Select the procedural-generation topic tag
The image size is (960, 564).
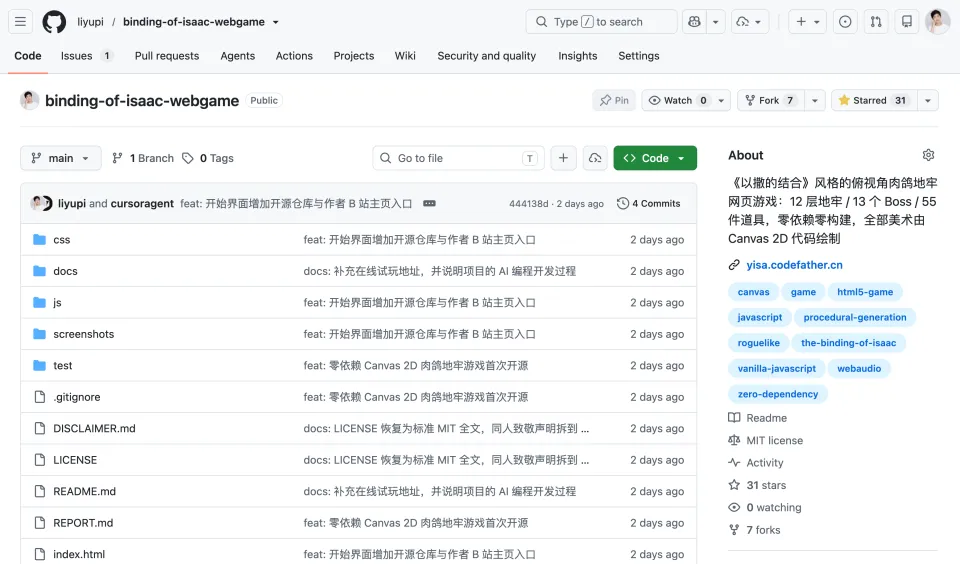click(x=855, y=317)
